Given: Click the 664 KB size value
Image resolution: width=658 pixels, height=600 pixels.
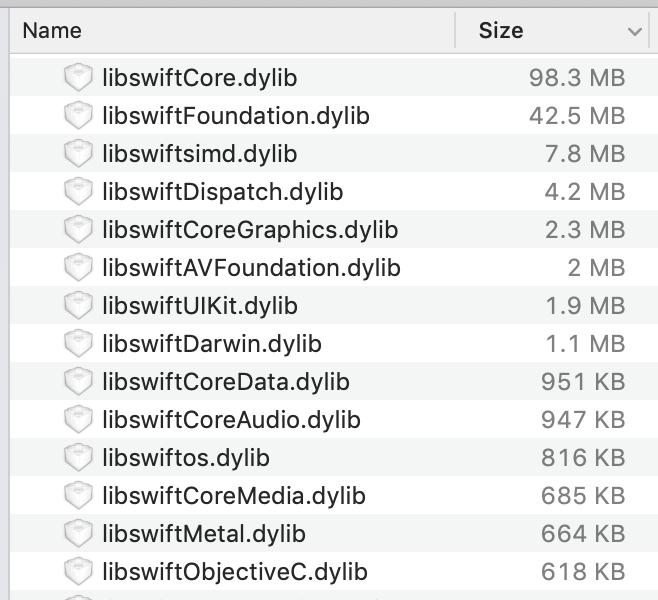Looking at the screenshot, I should click(x=583, y=534).
